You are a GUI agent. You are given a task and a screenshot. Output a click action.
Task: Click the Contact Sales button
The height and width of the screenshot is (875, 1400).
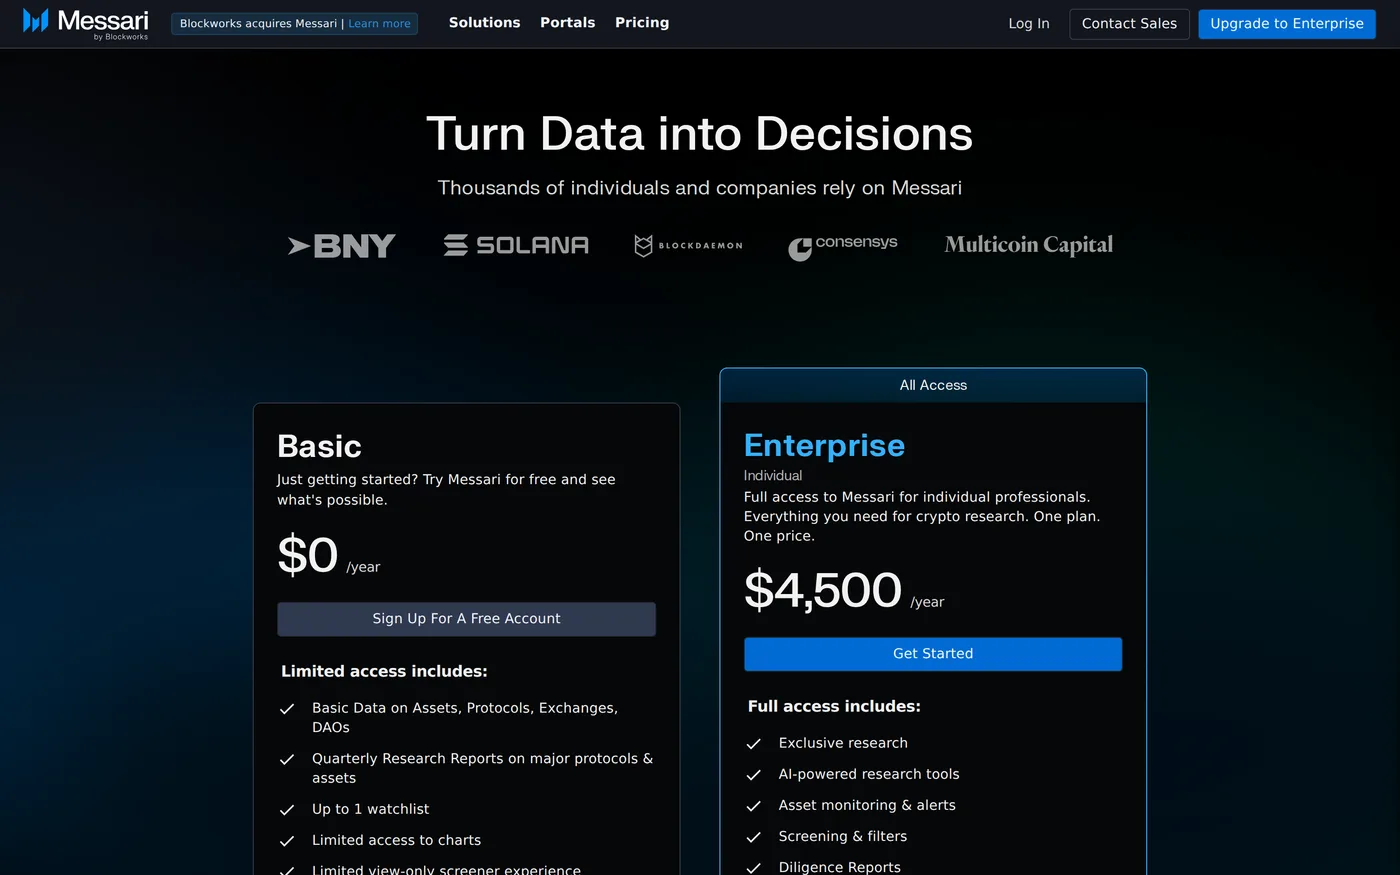[x=1130, y=23]
